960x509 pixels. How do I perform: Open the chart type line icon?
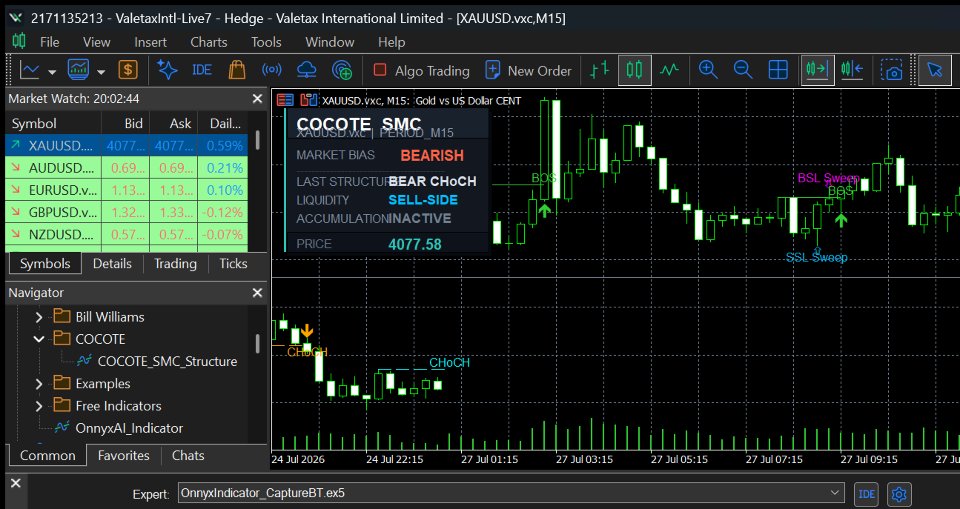coord(29,70)
